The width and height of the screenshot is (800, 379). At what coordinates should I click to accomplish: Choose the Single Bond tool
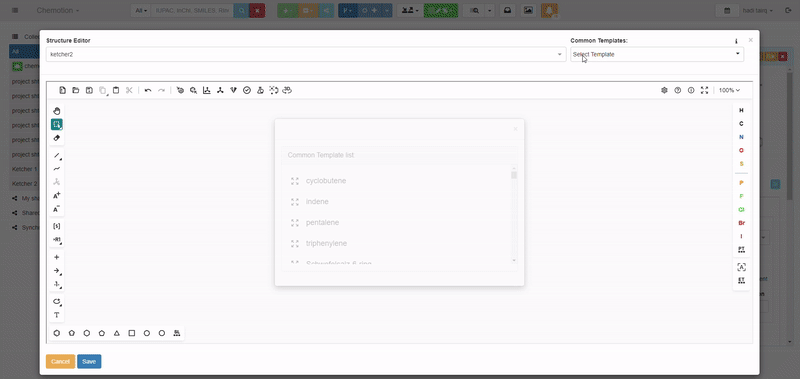(57, 156)
